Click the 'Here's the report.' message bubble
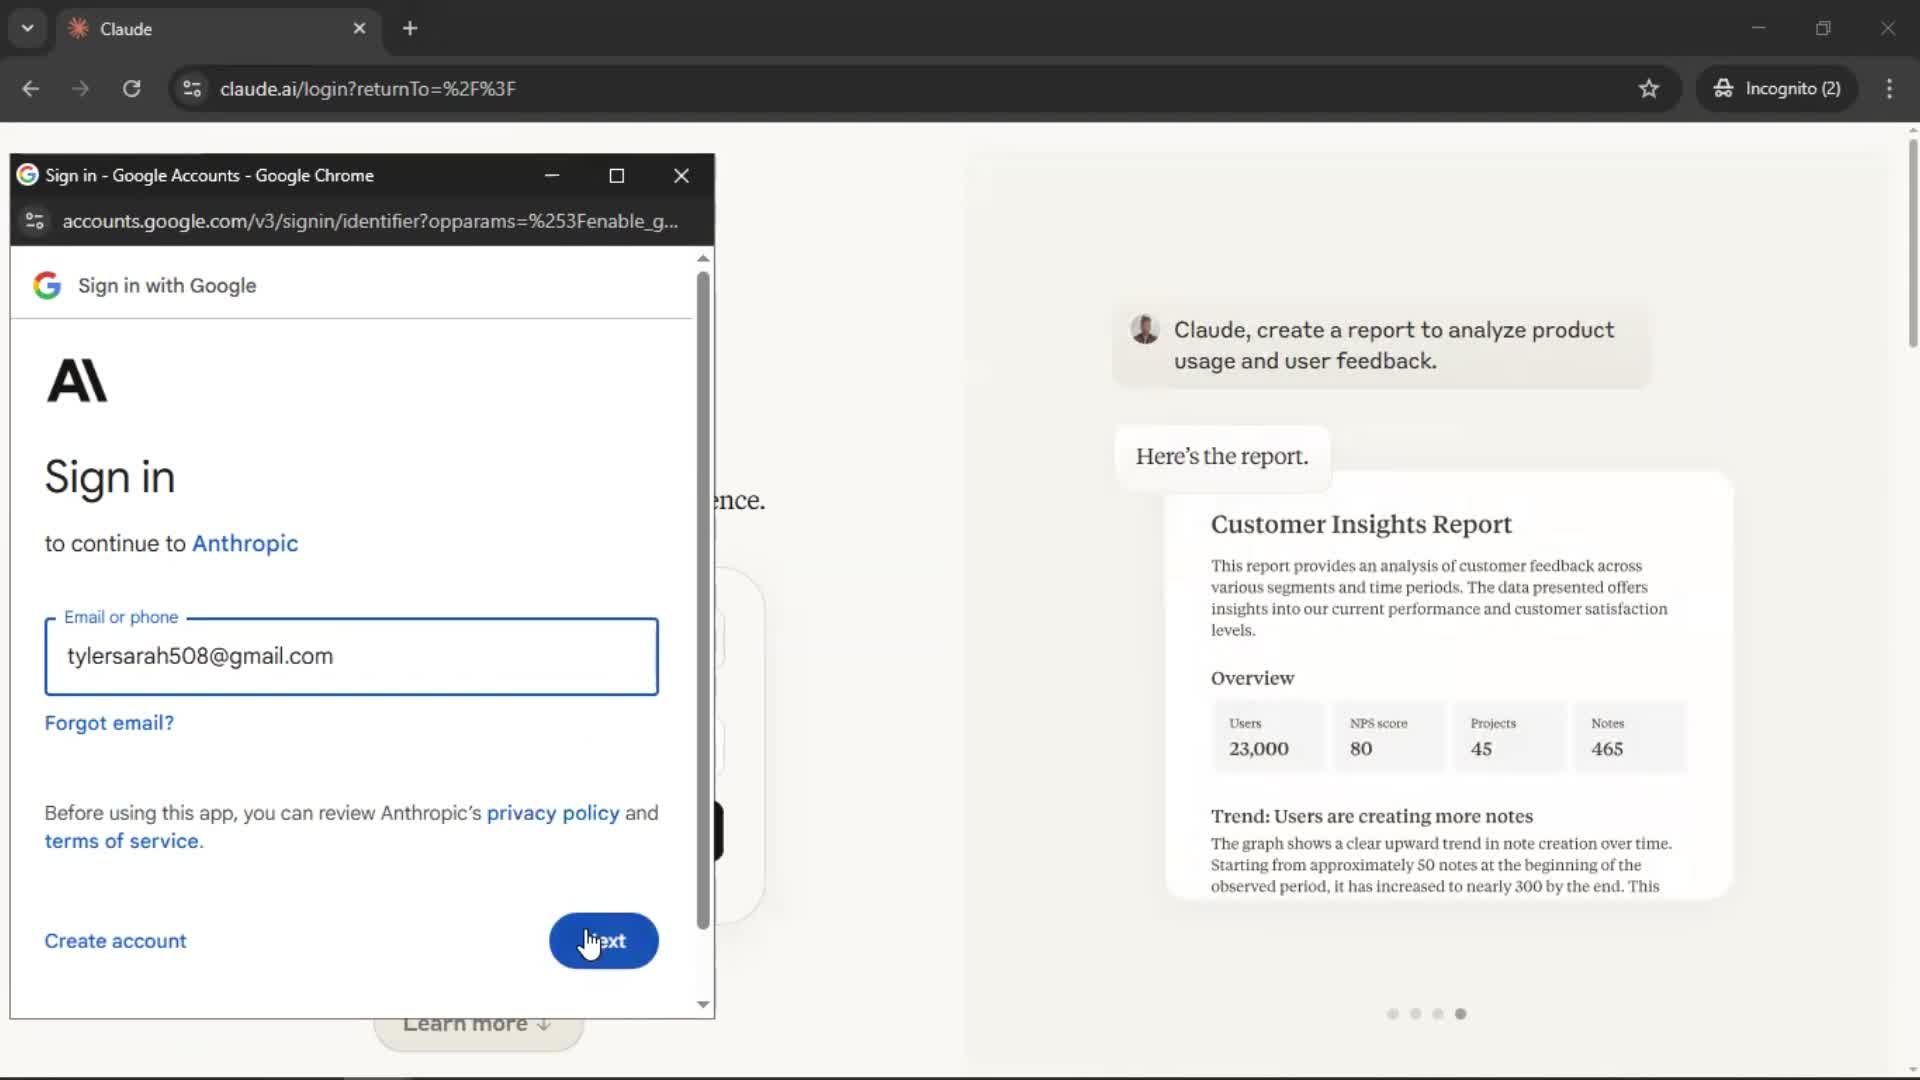Image resolution: width=1920 pixels, height=1080 pixels. pyautogui.click(x=1222, y=457)
